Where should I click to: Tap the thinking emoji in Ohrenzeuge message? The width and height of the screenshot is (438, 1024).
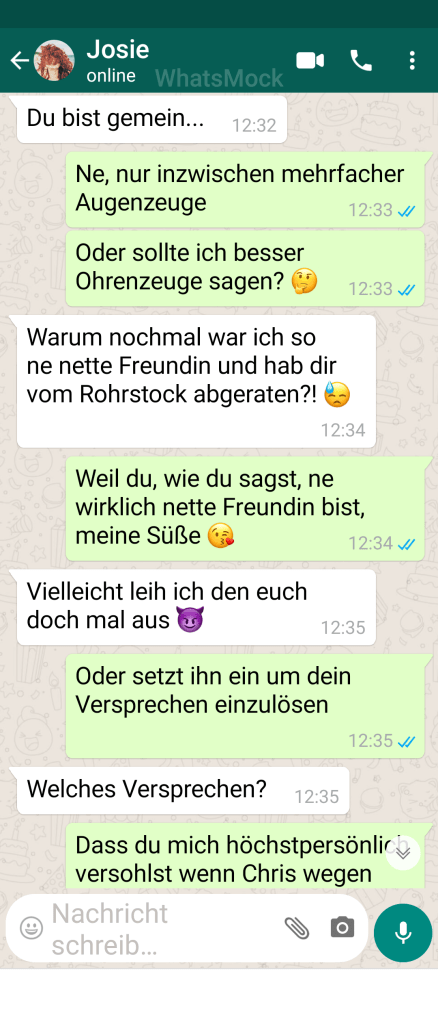304,281
